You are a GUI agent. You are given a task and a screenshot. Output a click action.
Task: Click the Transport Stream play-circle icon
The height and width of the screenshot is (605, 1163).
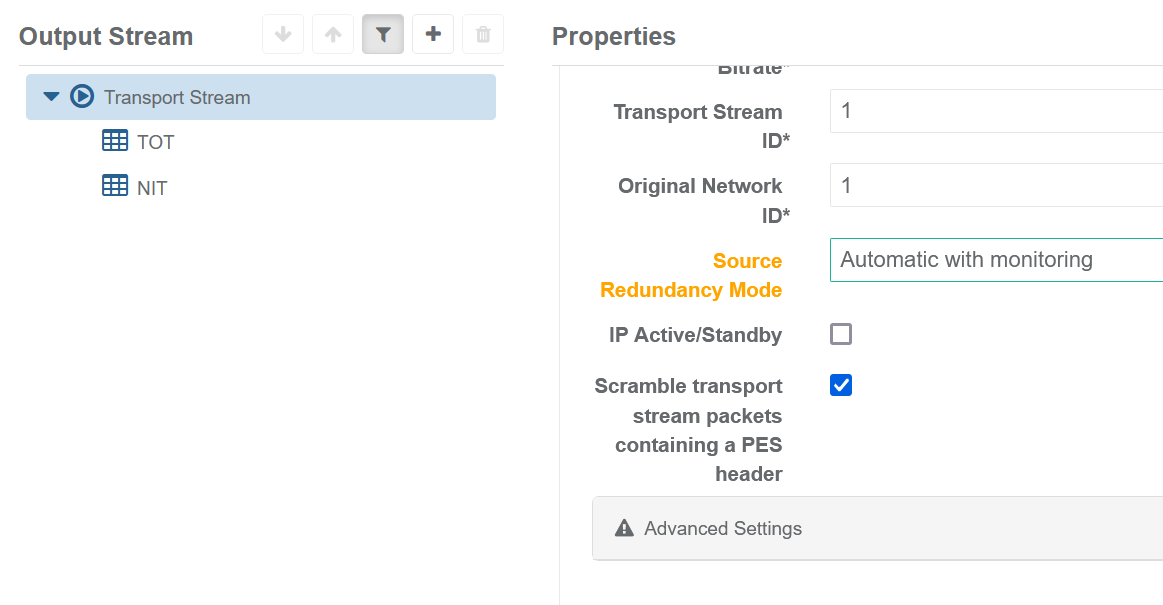[82, 97]
